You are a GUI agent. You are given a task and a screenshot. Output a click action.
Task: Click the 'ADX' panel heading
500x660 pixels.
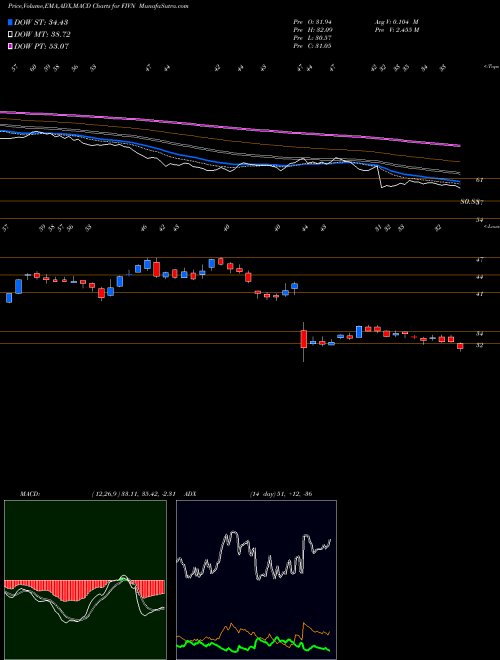click(x=190, y=494)
